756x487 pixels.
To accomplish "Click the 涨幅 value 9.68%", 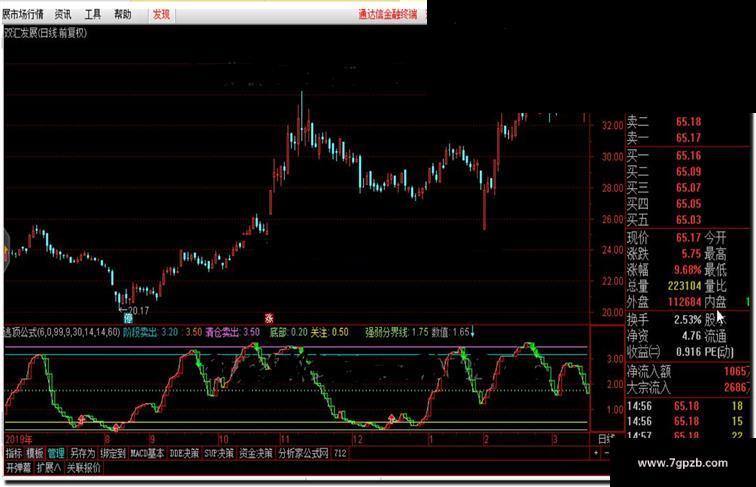I will pos(688,269).
